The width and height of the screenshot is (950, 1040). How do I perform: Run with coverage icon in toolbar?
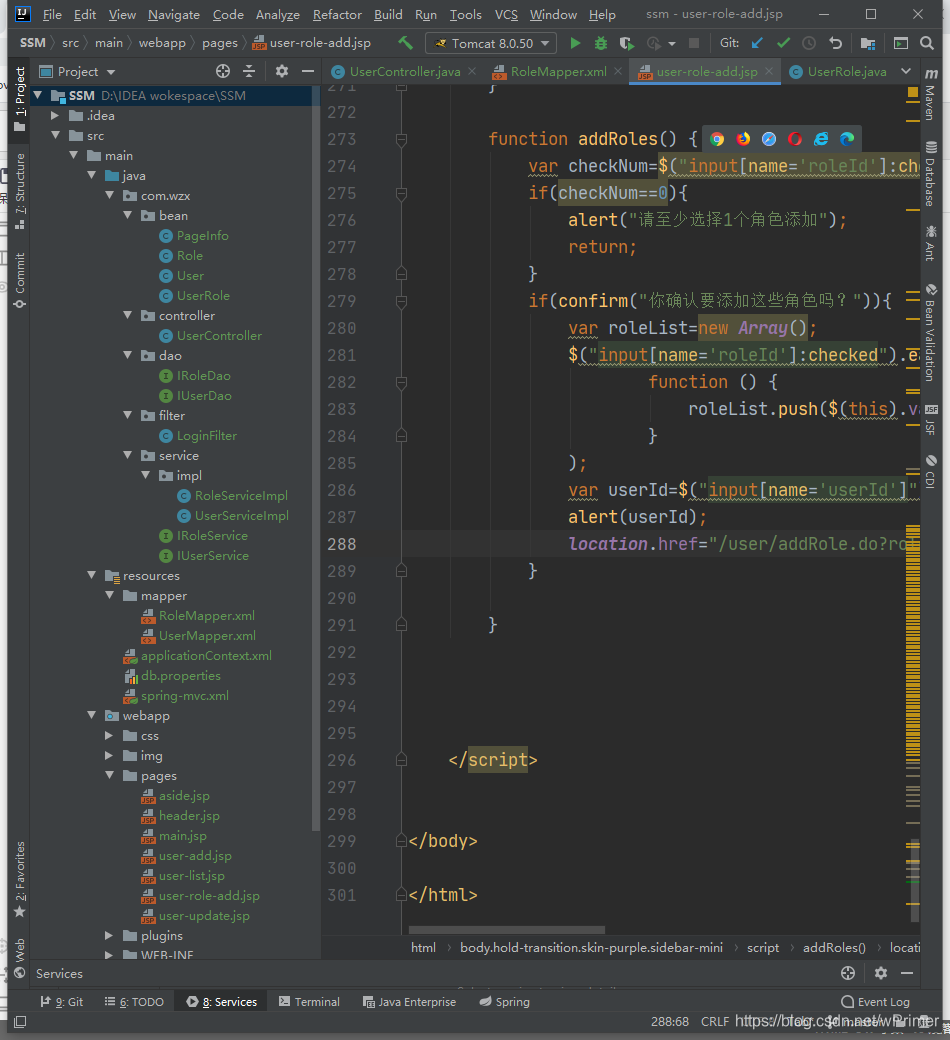click(626, 43)
